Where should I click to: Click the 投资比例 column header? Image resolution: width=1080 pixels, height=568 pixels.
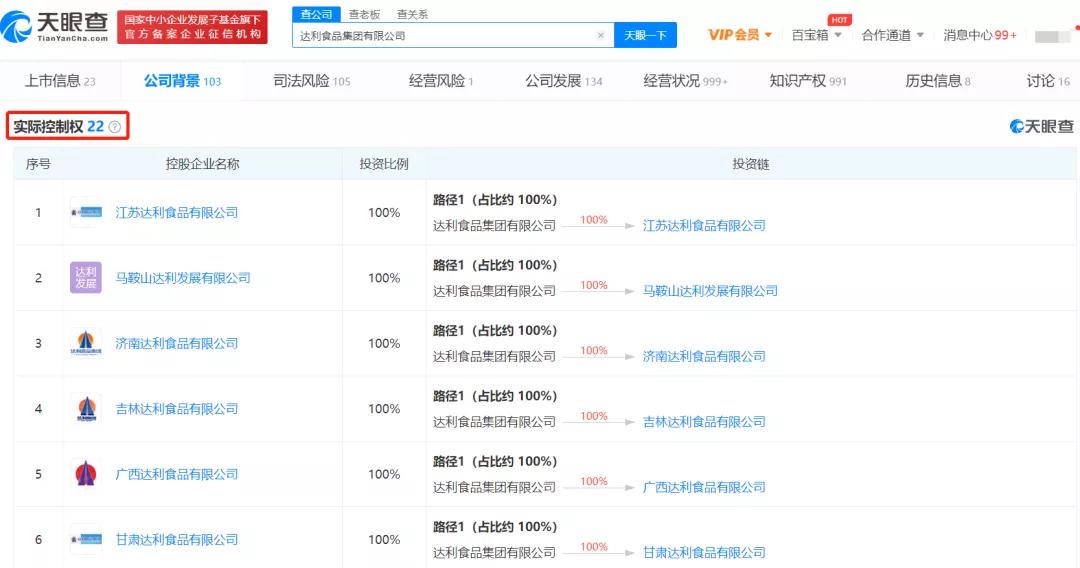(x=384, y=164)
